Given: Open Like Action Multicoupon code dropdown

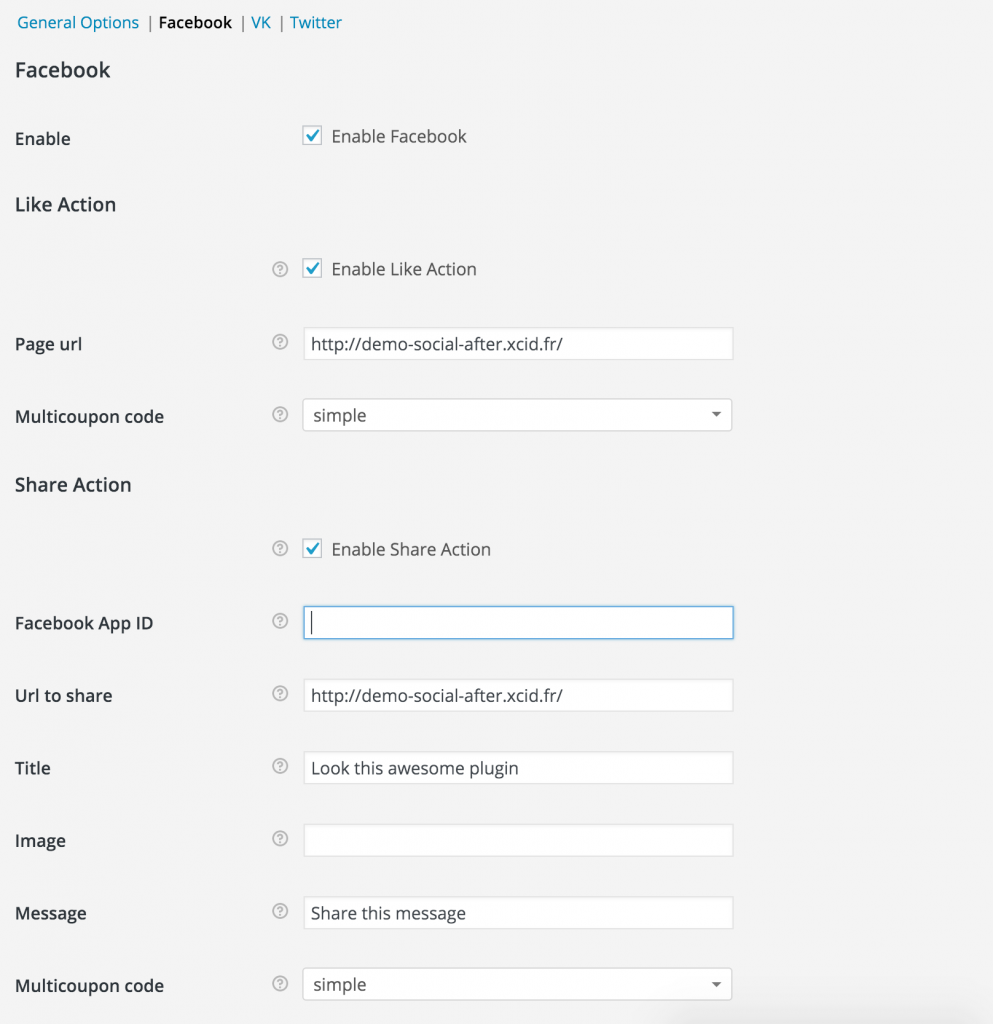Looking at the screenshot, I should pyautogui.click(x=517, y=415).
